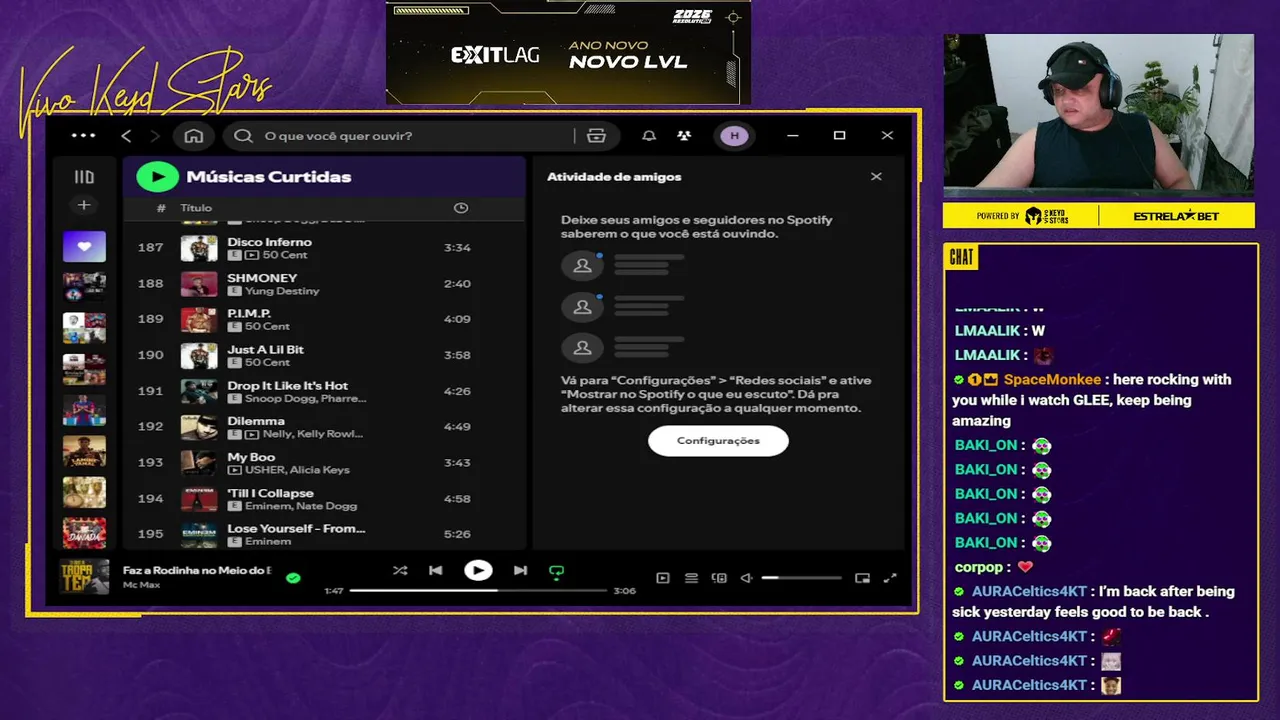Open the Dilemma album cover
The image size is (1280, 720).
coord(199,427)
